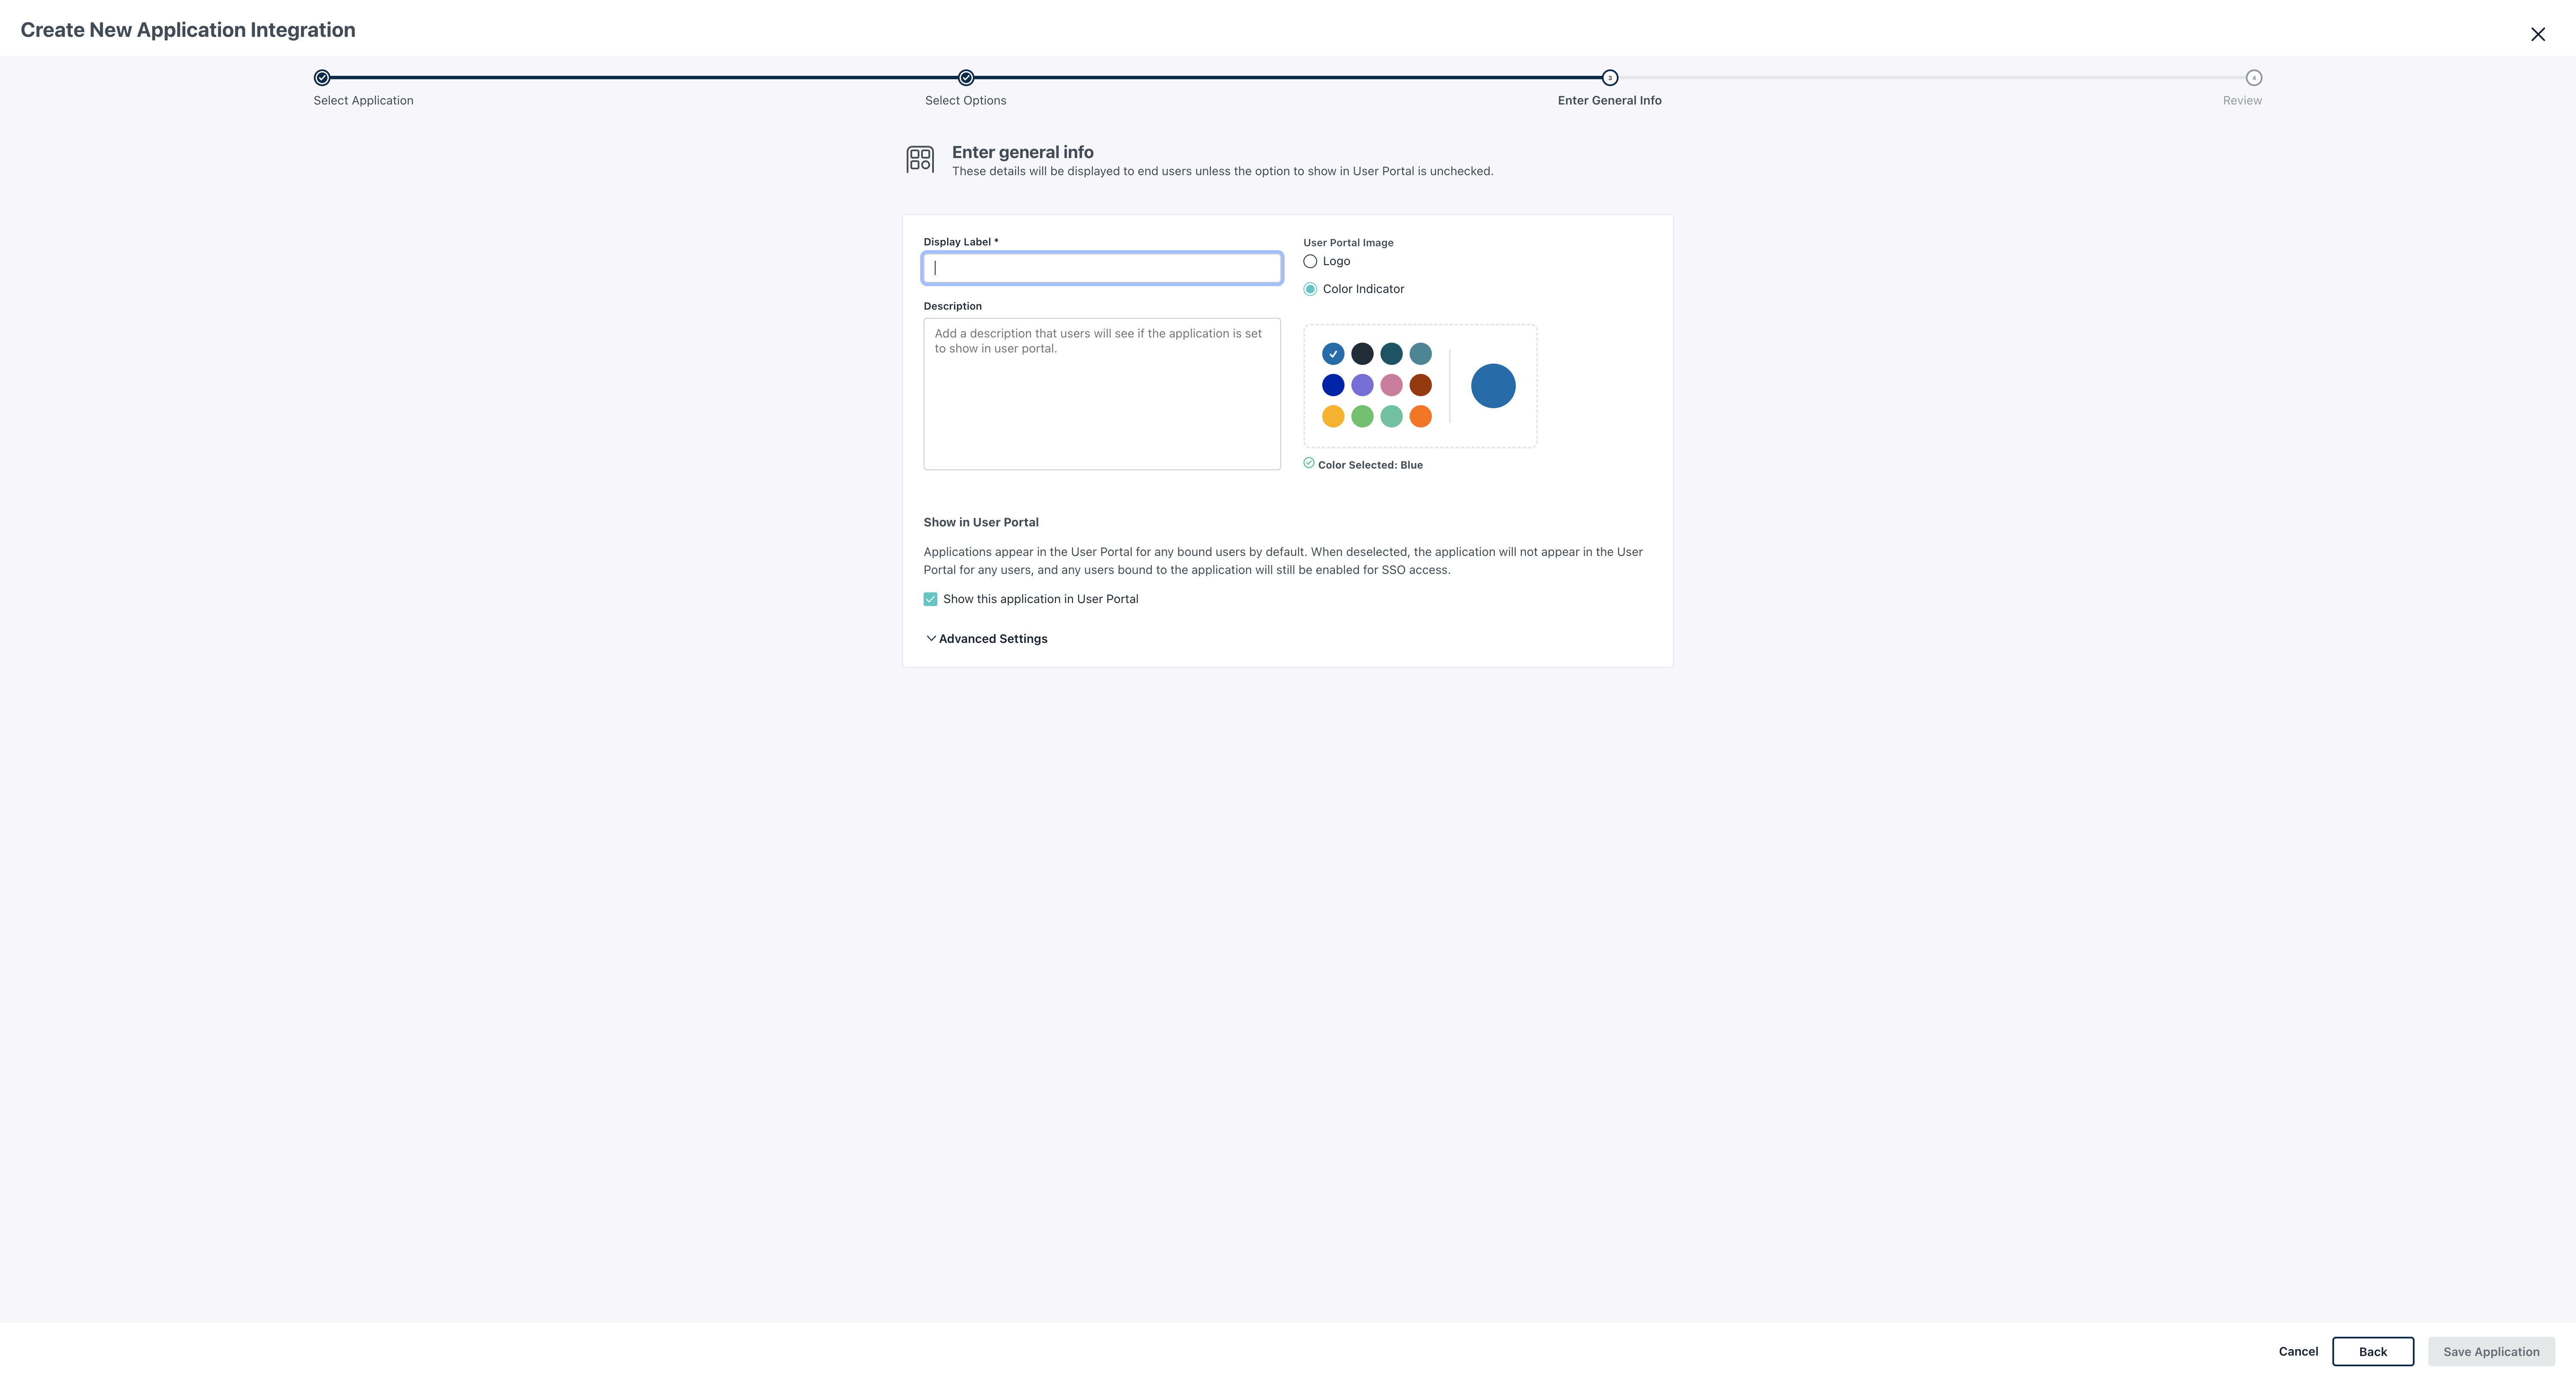Click the User Portal Image label

[1348, 243]
